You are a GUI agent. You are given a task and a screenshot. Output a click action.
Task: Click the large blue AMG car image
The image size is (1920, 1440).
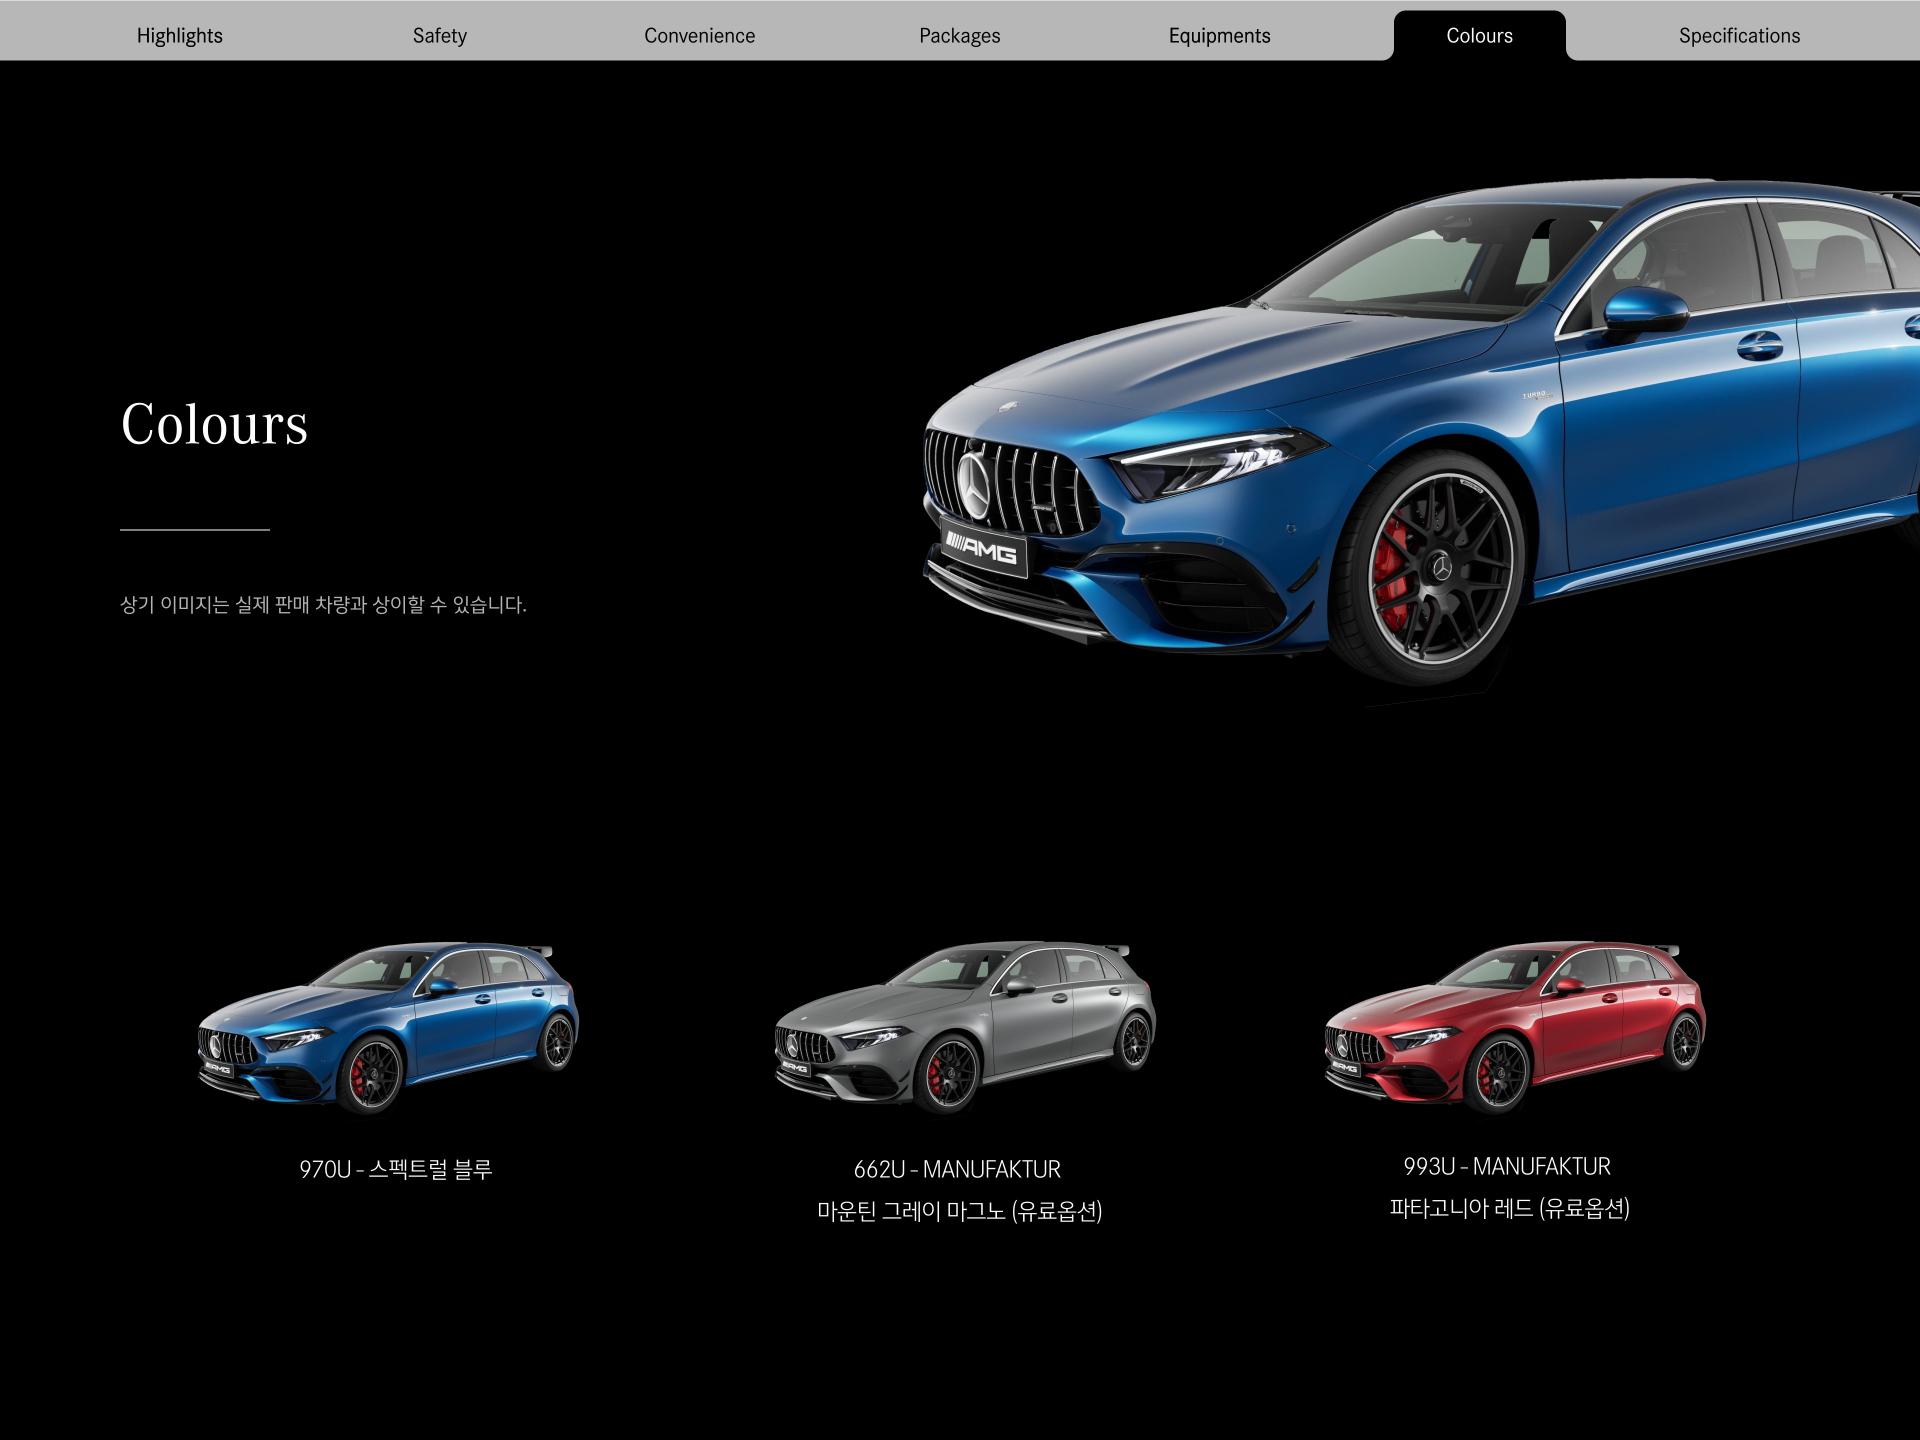(1420, 435)
